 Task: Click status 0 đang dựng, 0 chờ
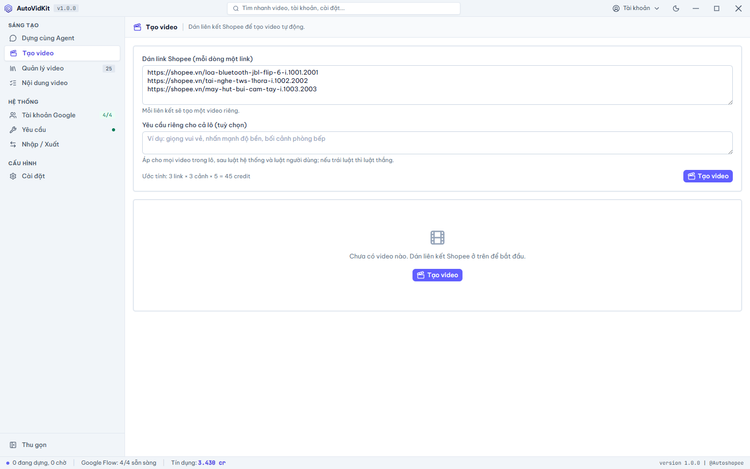click(39, 463)
